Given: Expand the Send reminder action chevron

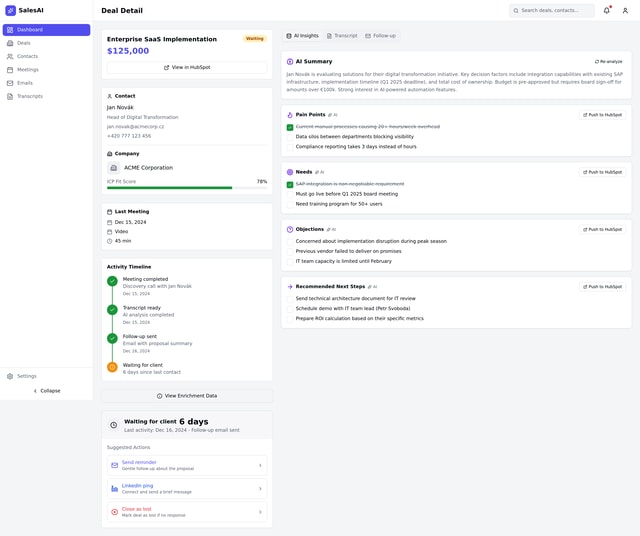Looking at the screenshot, I should pos(260,465).
